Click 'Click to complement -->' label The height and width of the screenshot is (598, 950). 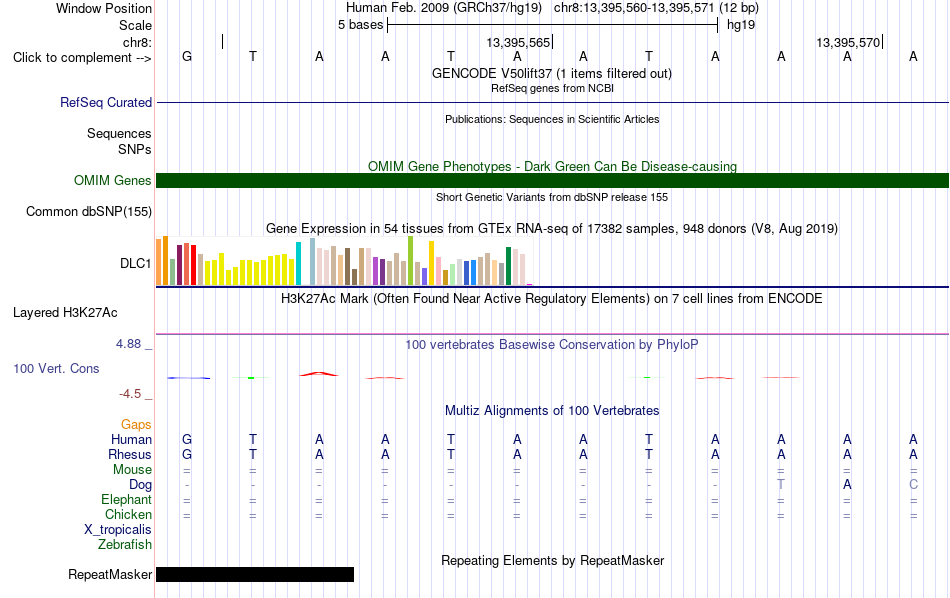[82, 58]
